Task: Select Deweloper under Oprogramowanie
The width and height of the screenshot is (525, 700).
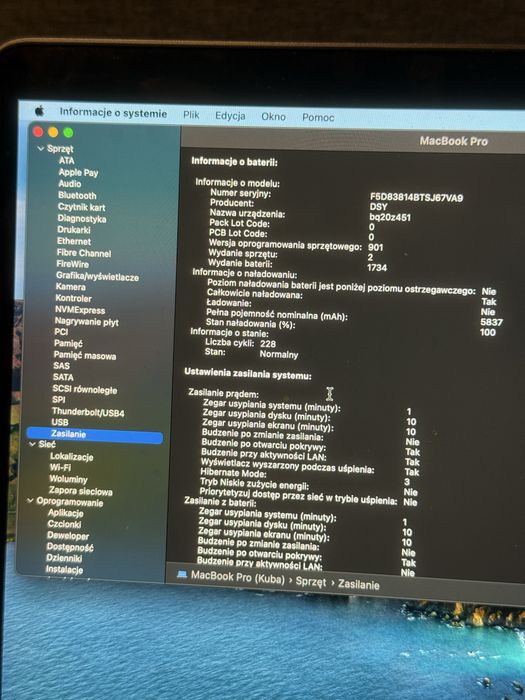Action: click(x=68, y=536)
